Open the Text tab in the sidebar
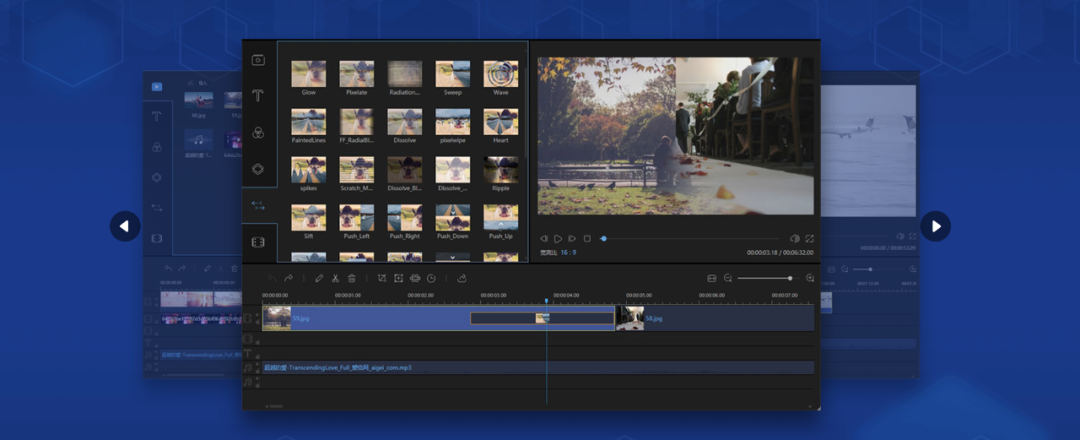Viewport: 1080px width, 440px height. click(x=258, y=96)
